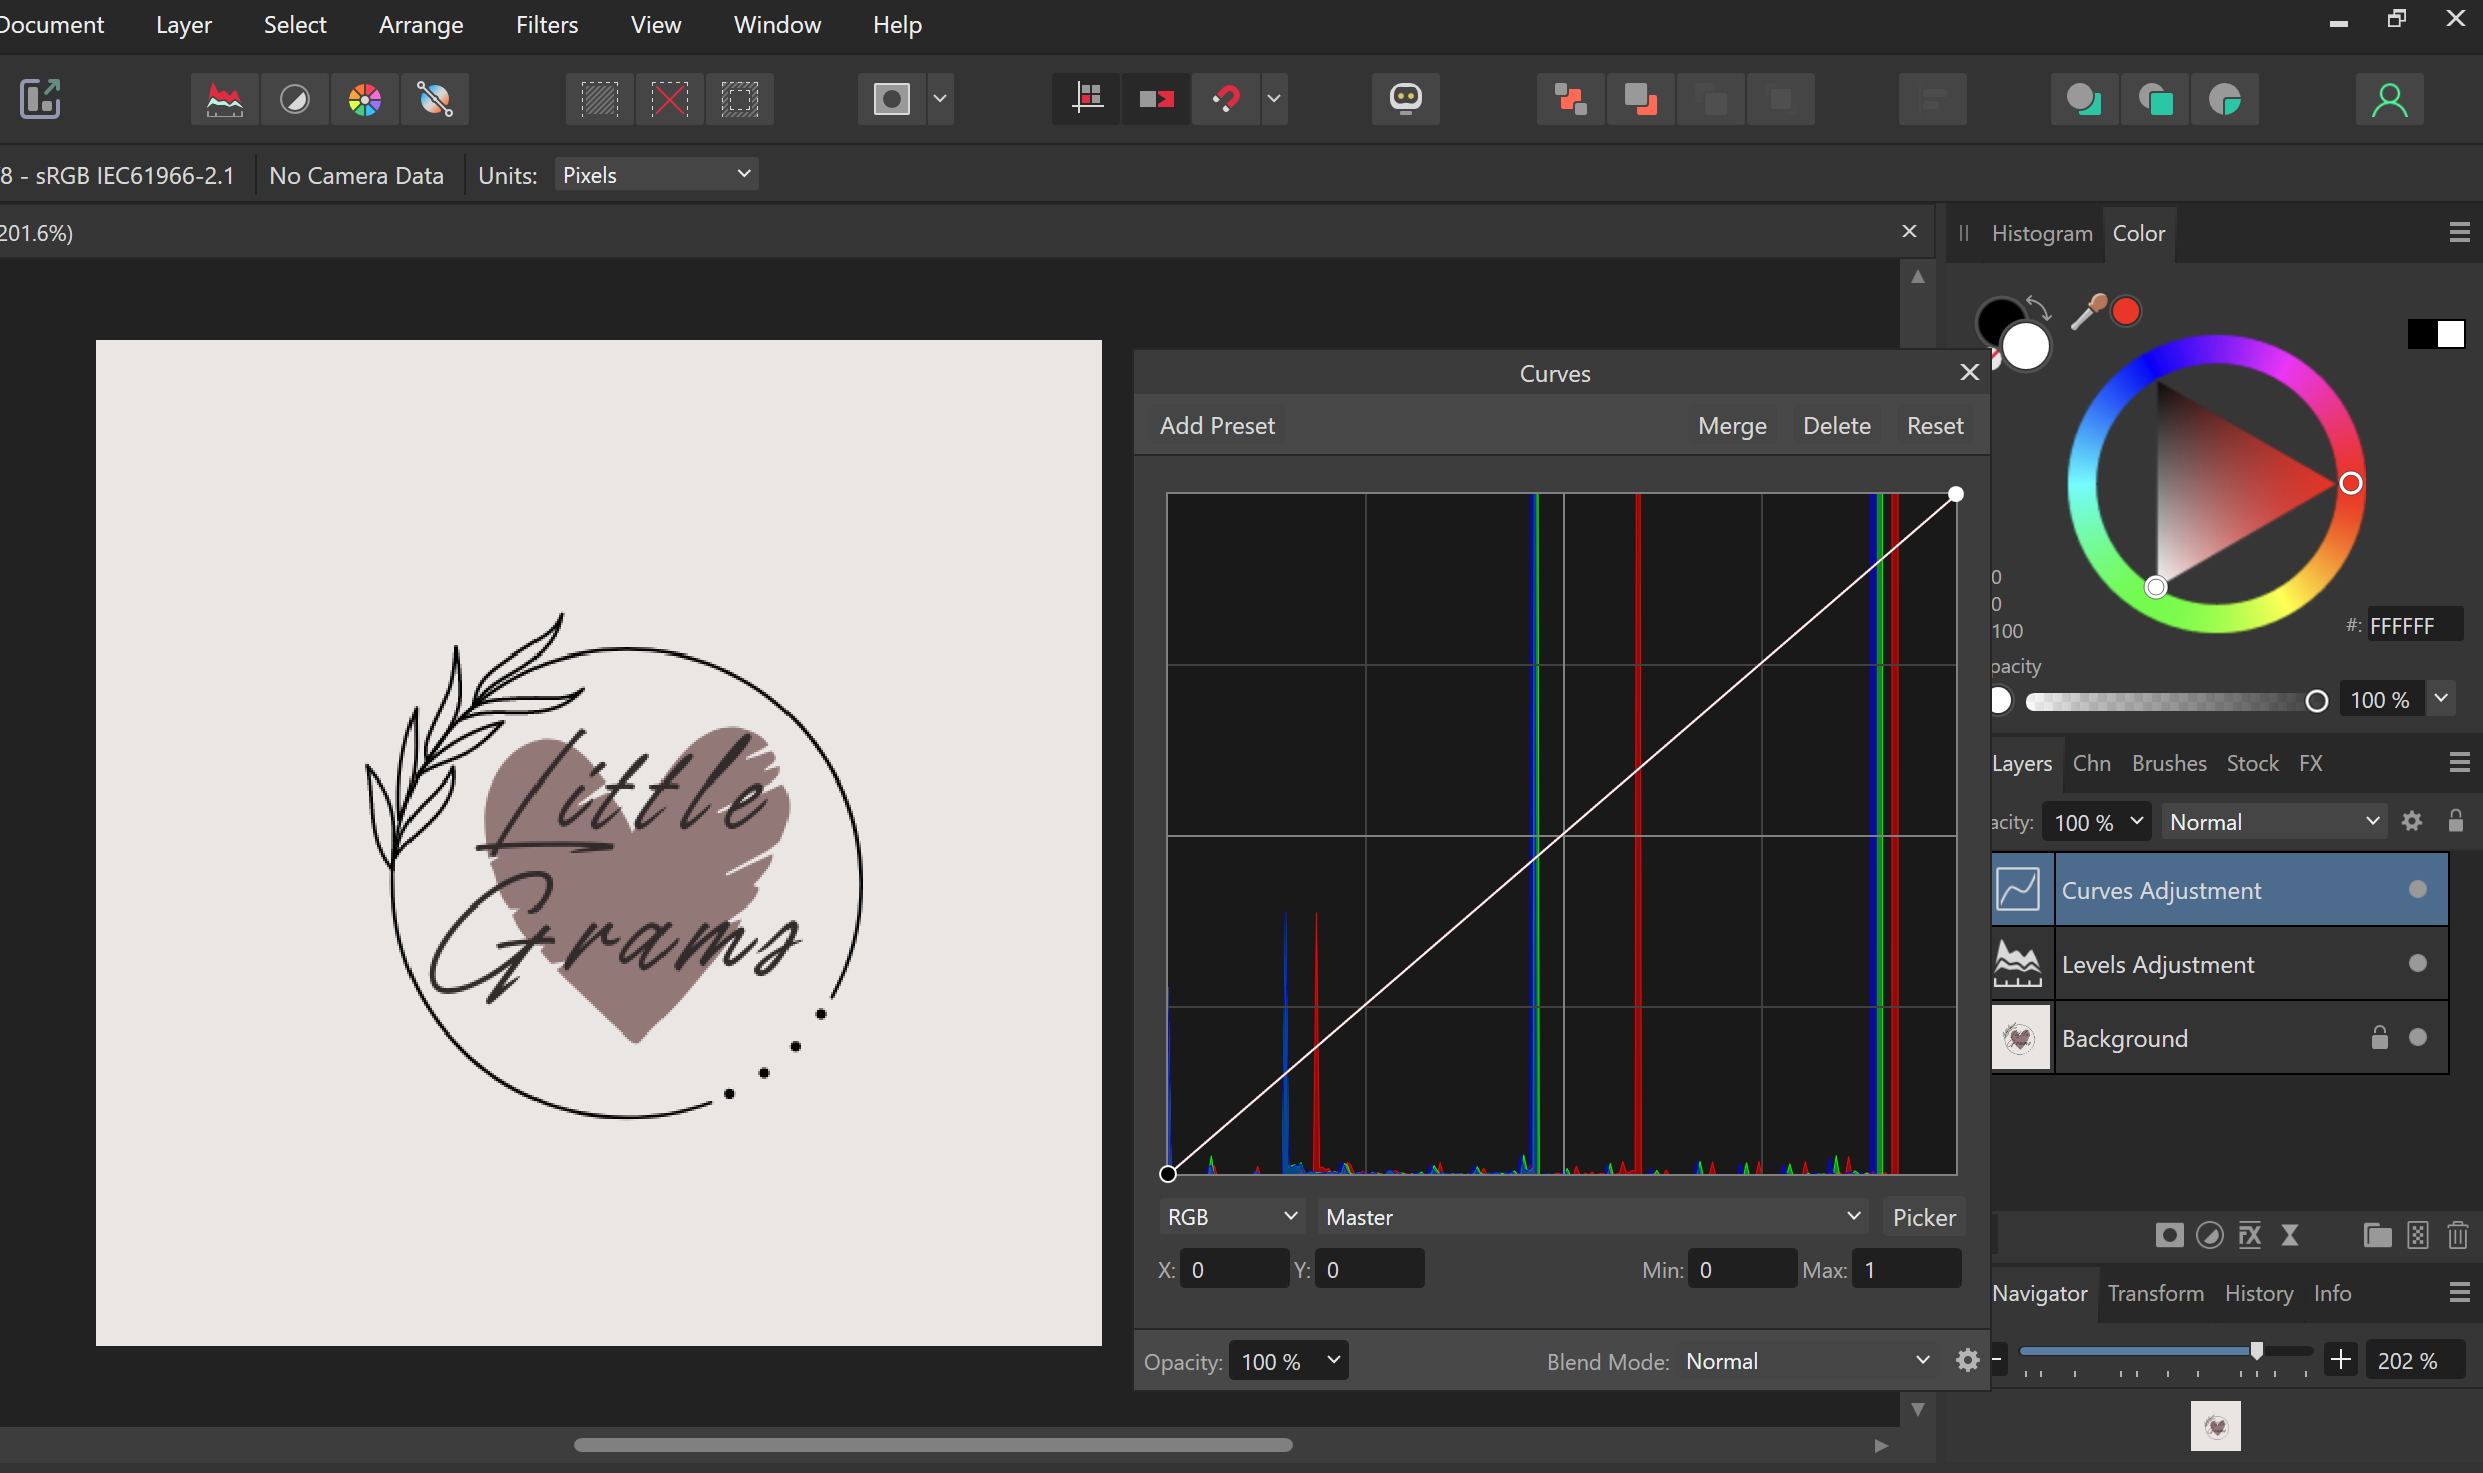Apply Auto Colors with the color wheel icon

[x=365, y=99]
